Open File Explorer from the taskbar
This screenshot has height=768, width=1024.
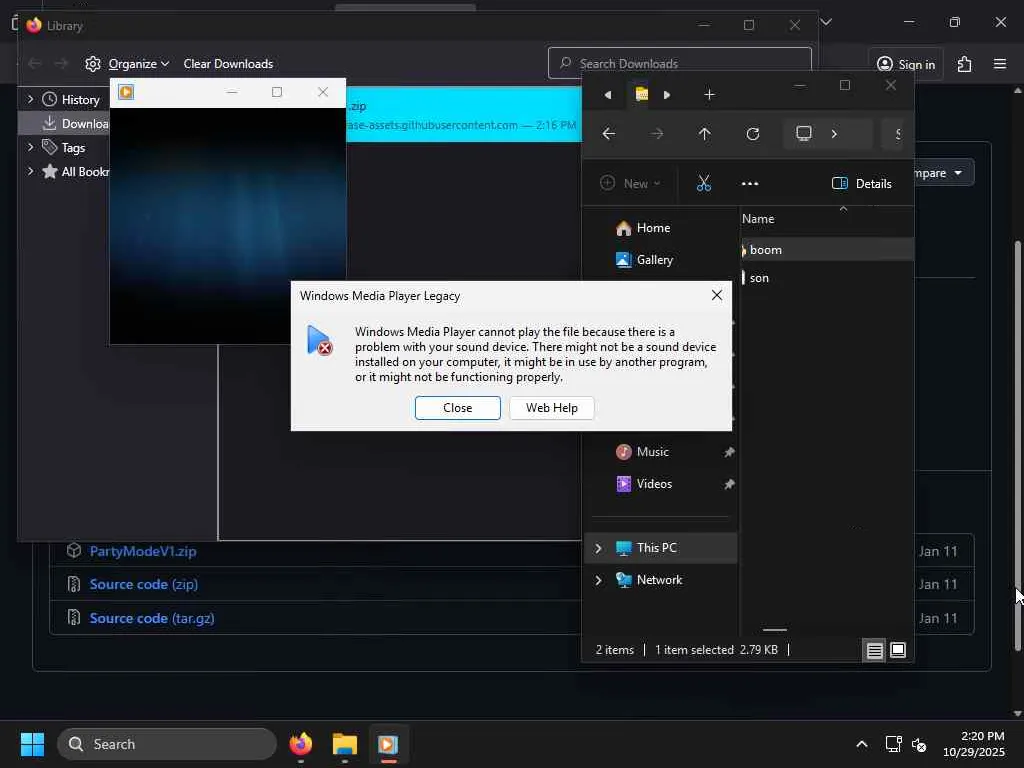(344, 744)
